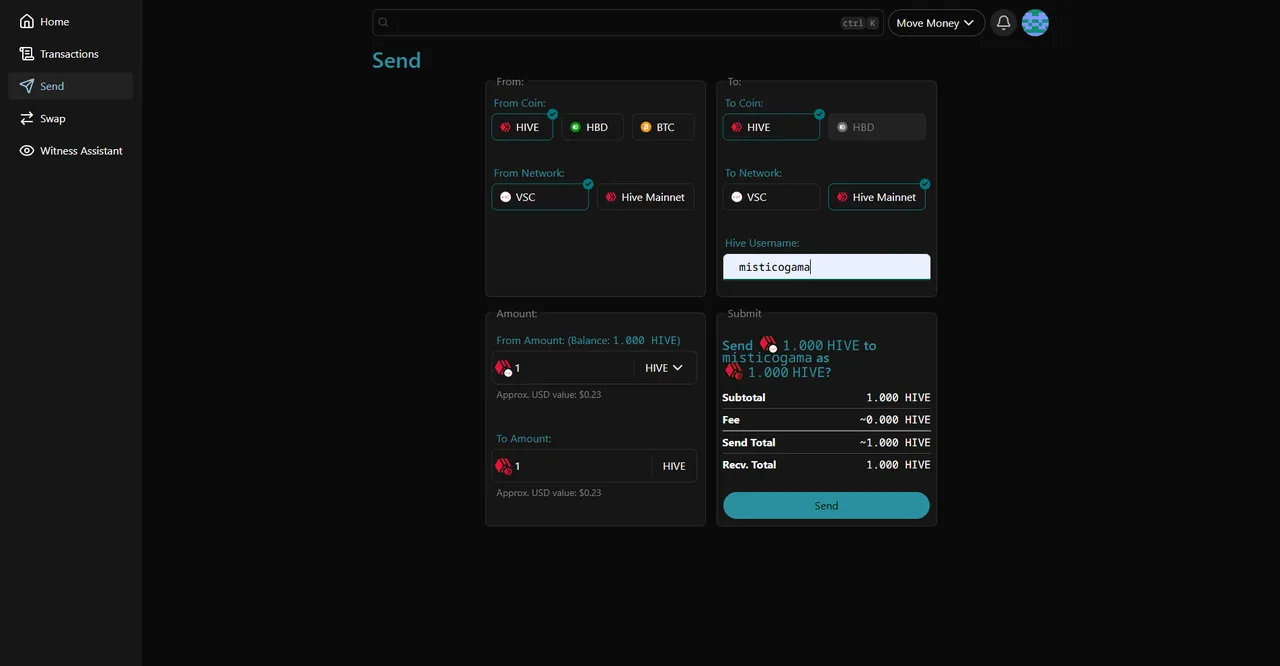Viewport: 1280px width, 666px height.
Task: Click the Subtotal 1.000 HIVE value
Action: pos(898,397)
